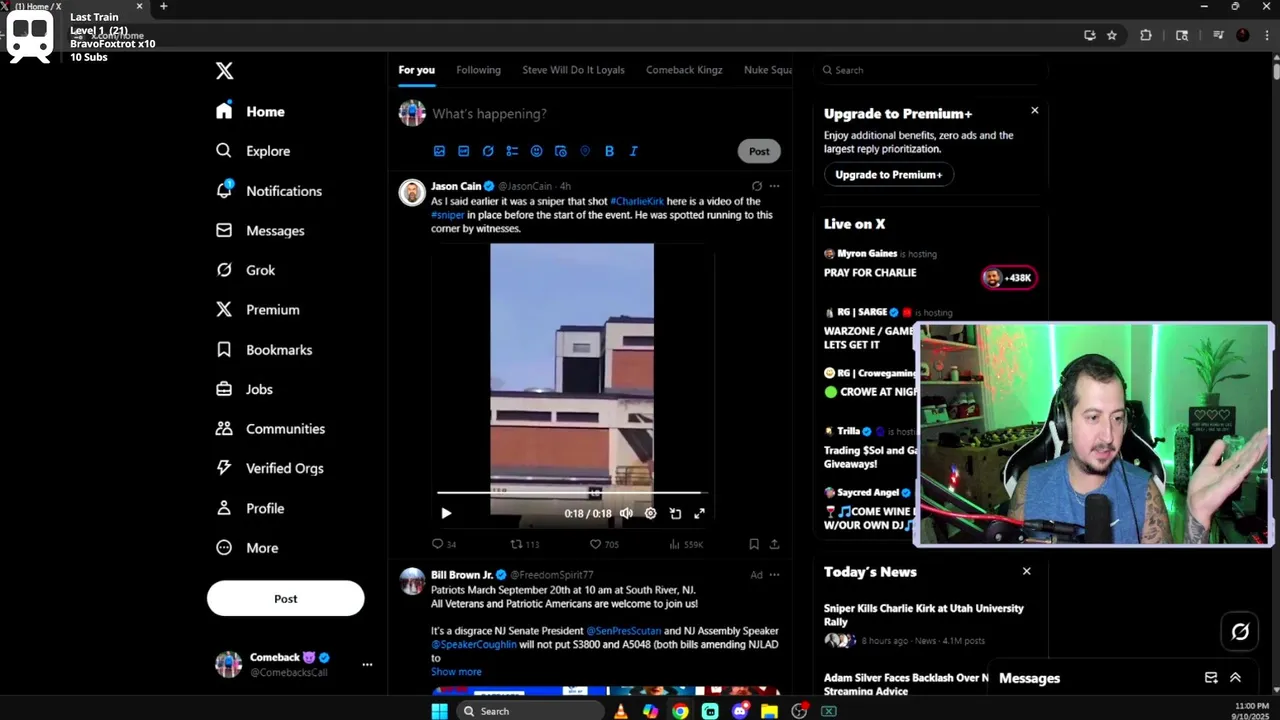This screenshot has width=1280, height=720.
Task: Bookmark this page via the star icon
Action: click(1111, 35)
